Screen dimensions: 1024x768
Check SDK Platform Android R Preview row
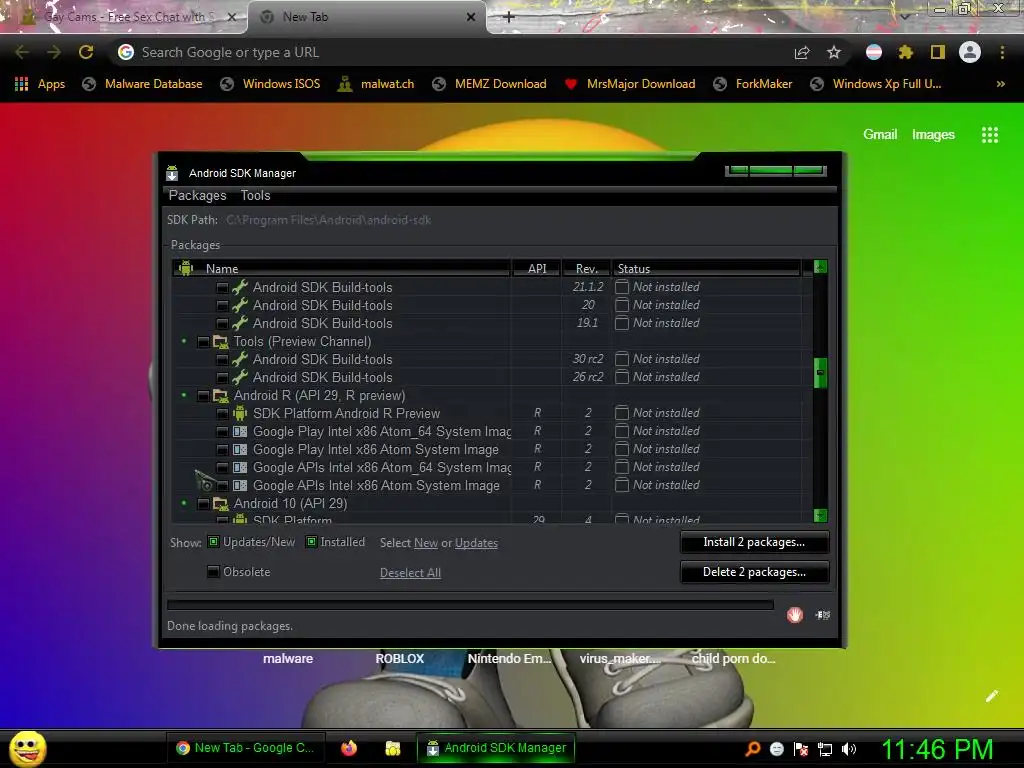pos(223,413)
